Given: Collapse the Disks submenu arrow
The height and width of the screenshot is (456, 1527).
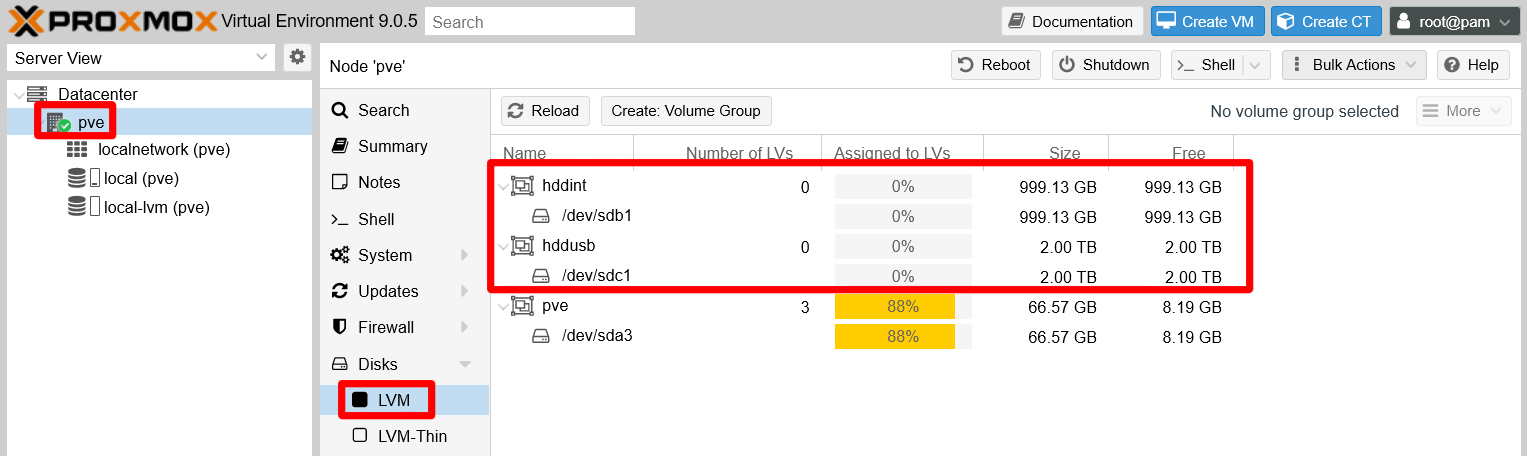Looking at the screenshot, I should tap(464, 364).
